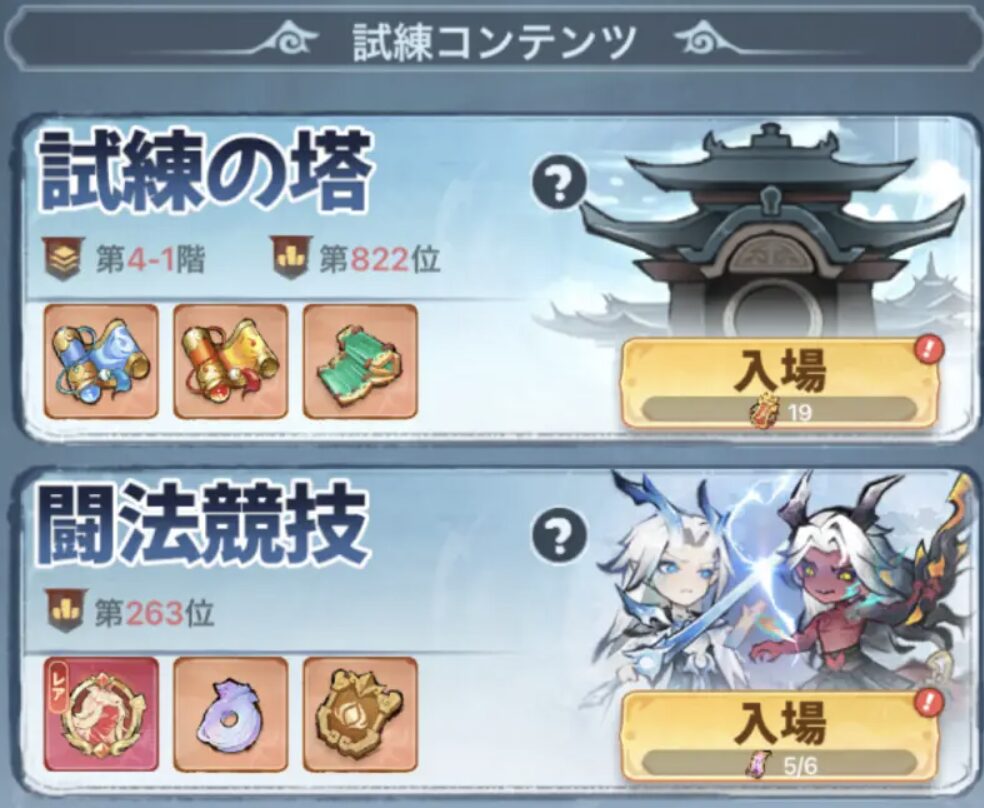Screen dimensions: 984x808
Task: Tap the bronze badge reward icon
Action: pyautogui.click(x=360, y=714)
